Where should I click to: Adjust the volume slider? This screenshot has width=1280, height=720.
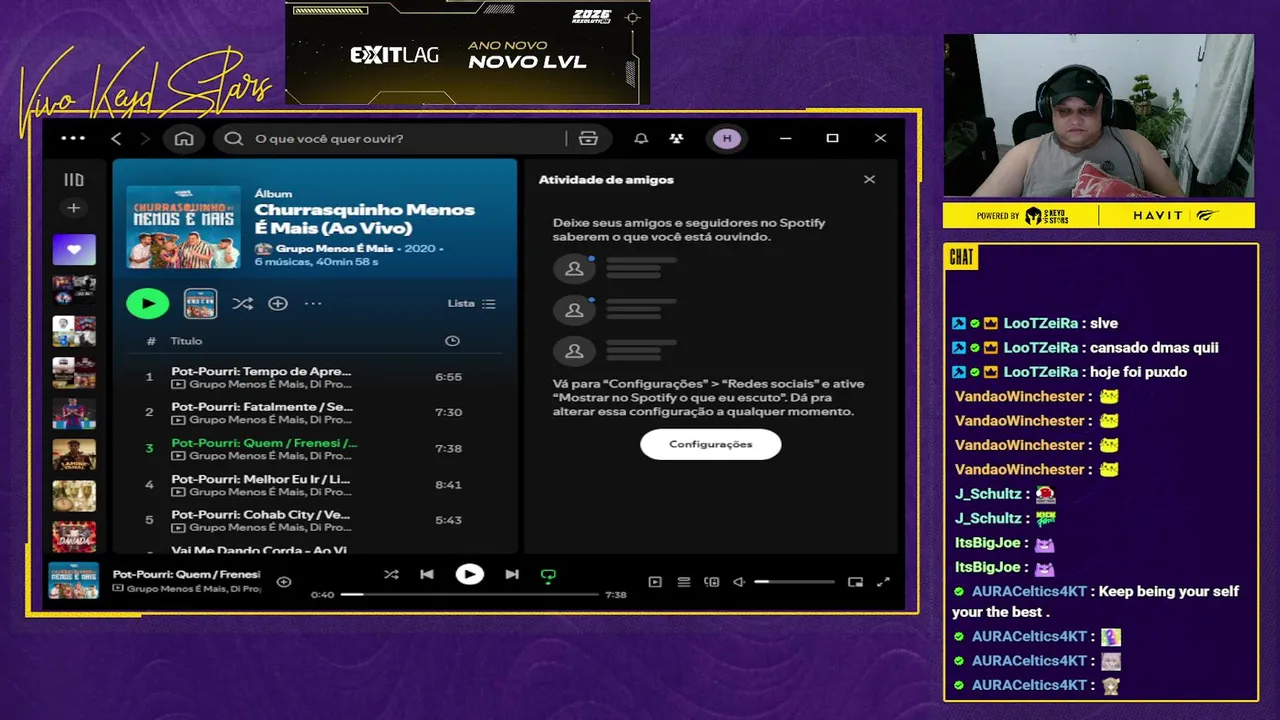pos(794,581)
